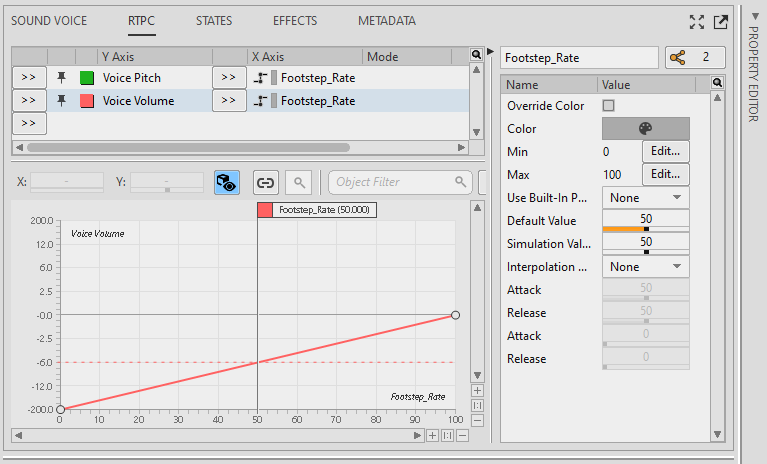Toggle the show selected objects eye button
The image size is (767, 464).
(x=227, y=182)
